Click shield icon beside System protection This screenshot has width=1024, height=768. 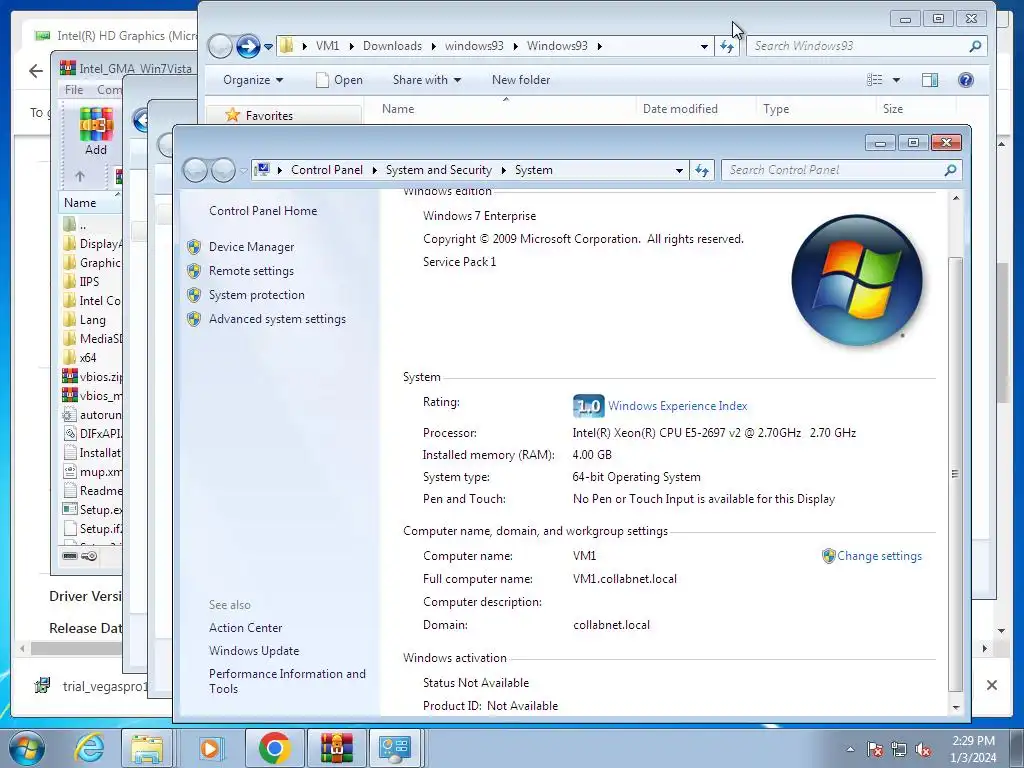click(x=194, y=295)
